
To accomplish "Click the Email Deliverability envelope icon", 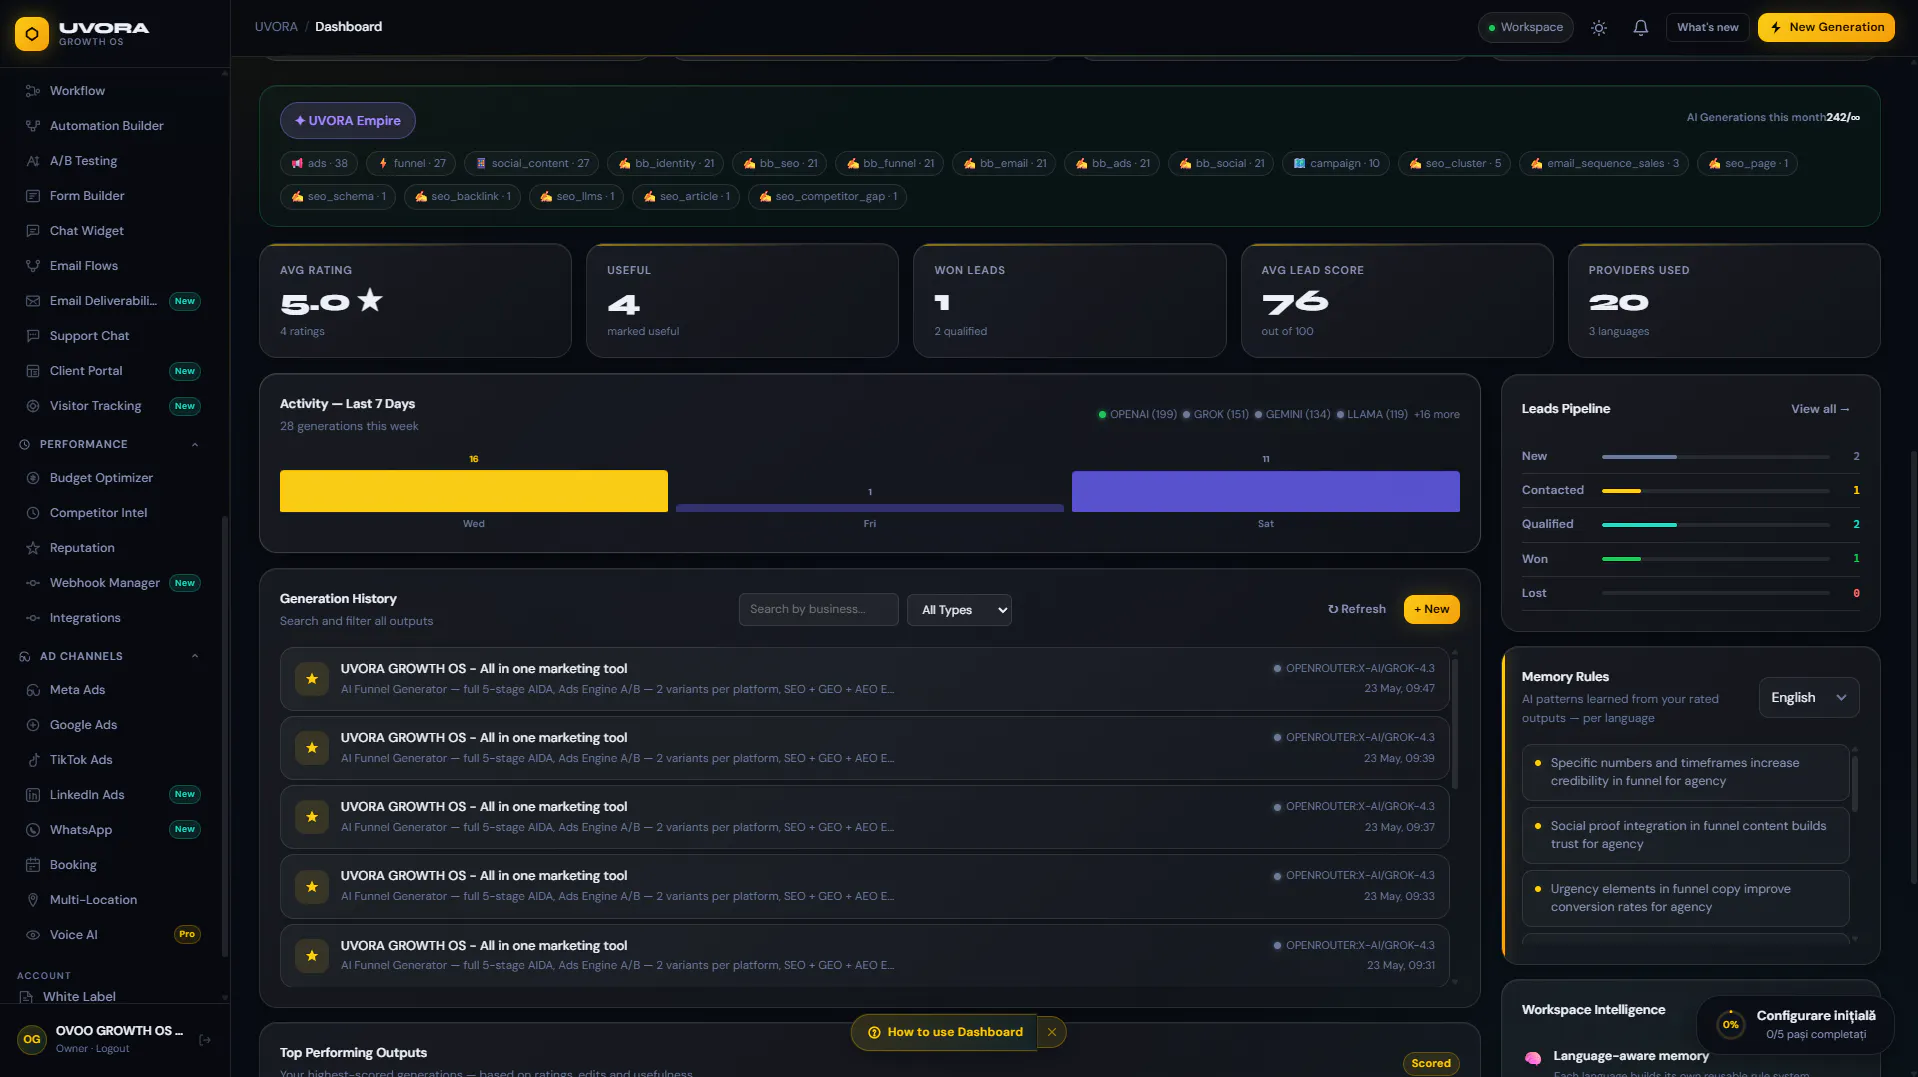I will [33, 301].
